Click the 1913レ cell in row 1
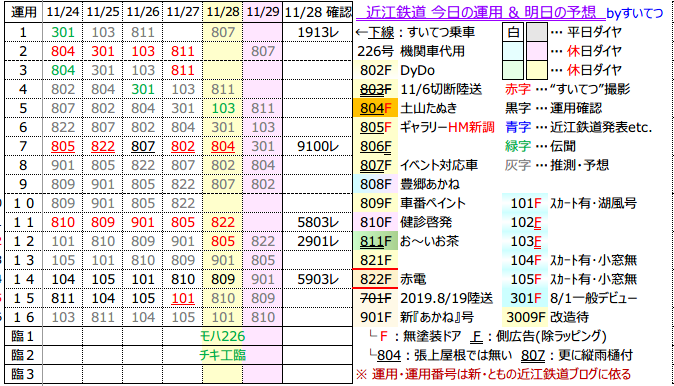The width and height of the screenshot is (674, 386). [x=318, y=32]
